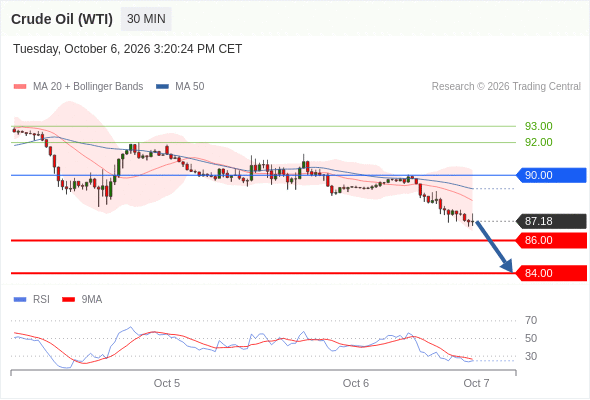Click the Oct 7 date axis label
Screen dimensions: 590x400
point(476,383)
